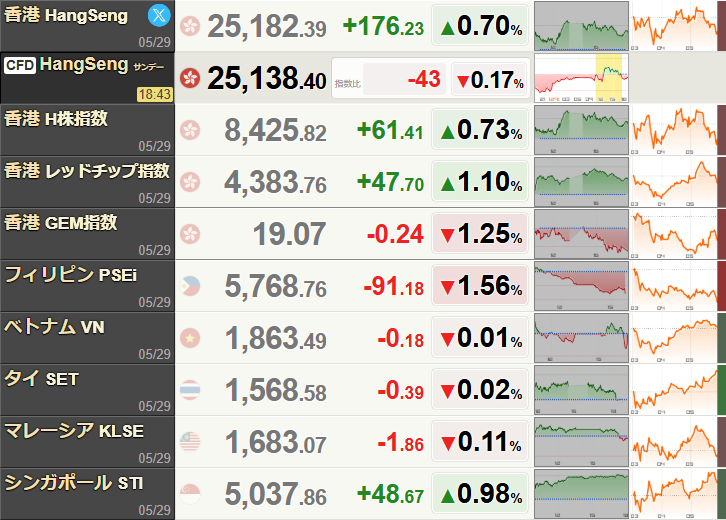Click マレーシア KLSE orange trend chart
726x520 pixels.
coord(674,441)
